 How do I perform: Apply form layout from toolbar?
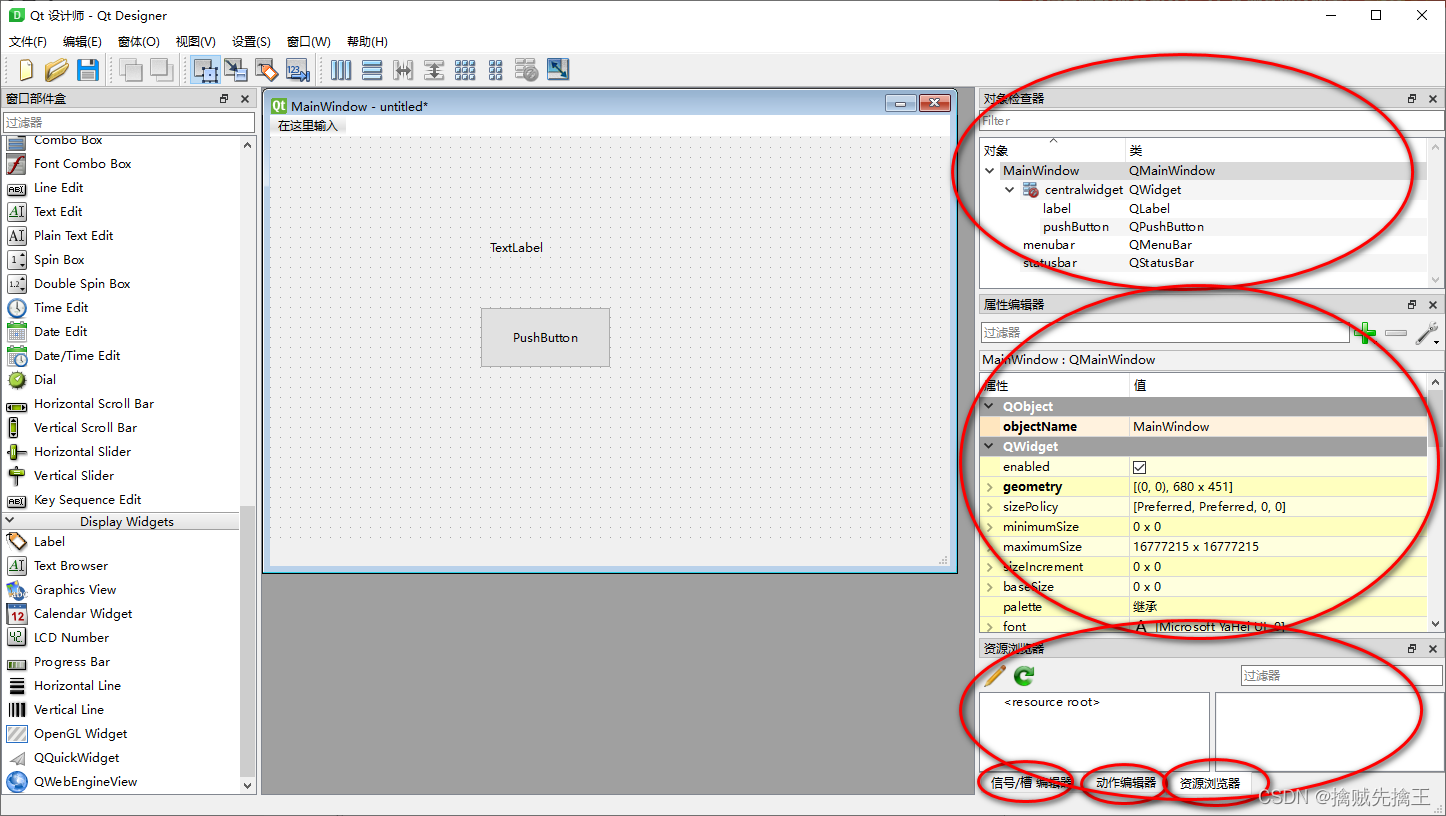pyautogui.click(x=496, y=69)
